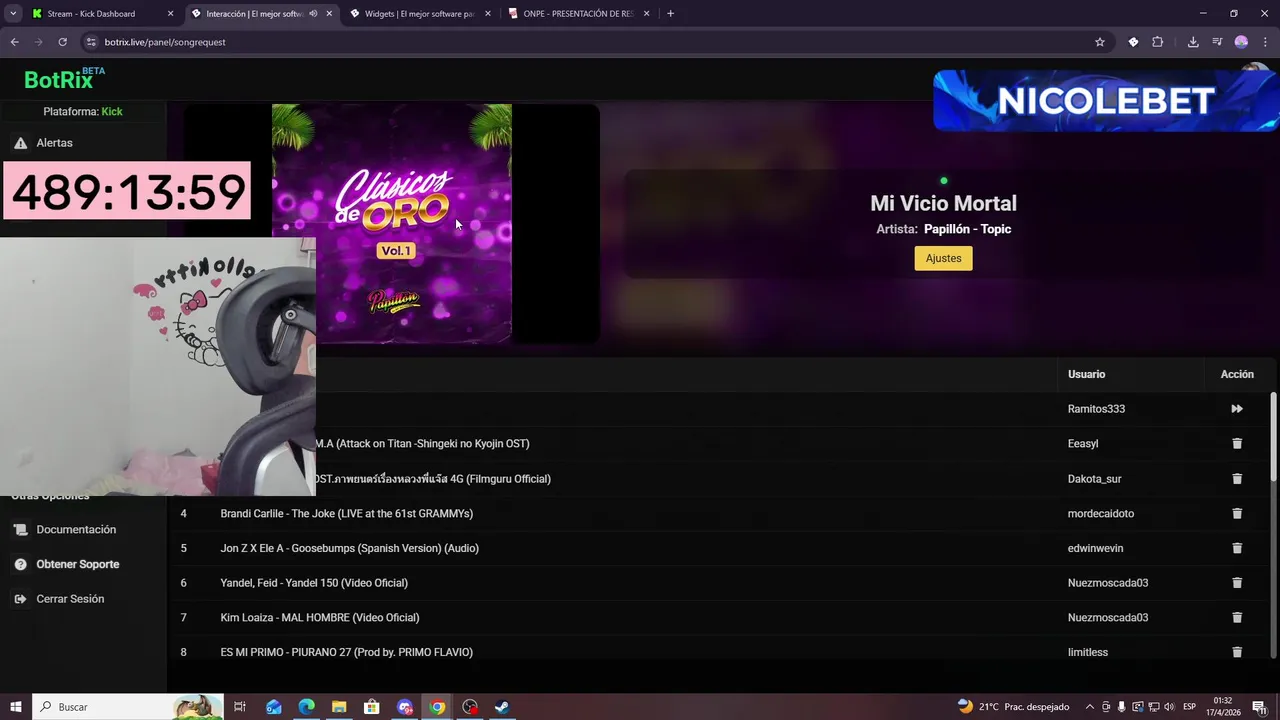Viewport: 1280px width, 720px height.
Task: Open Microsoft Edge from taskbar
Action: tap(306, 707)
